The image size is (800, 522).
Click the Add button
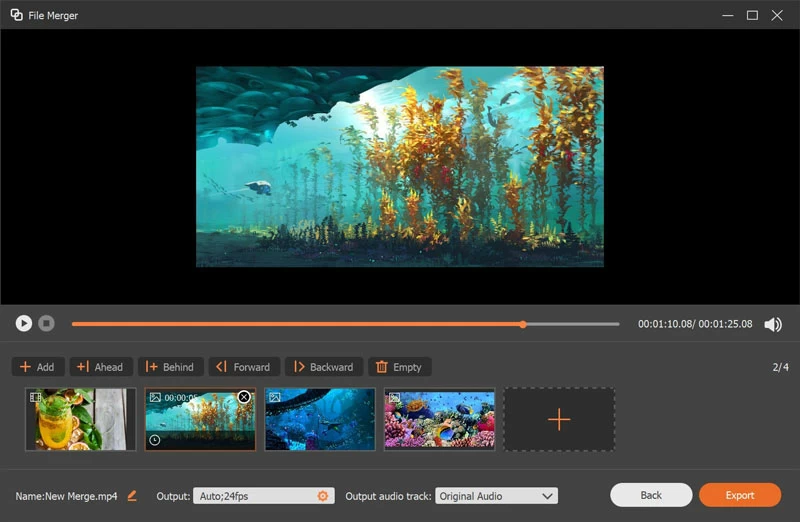coord(38,367)
